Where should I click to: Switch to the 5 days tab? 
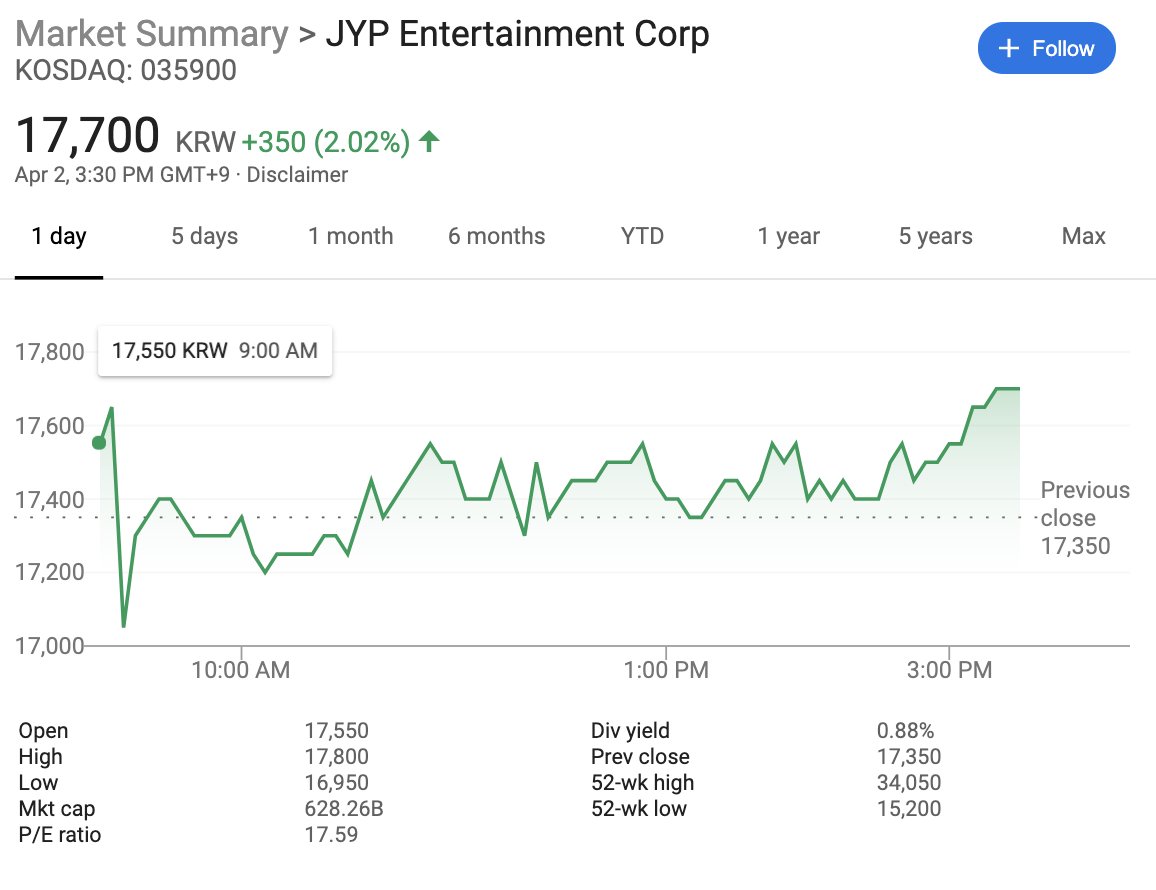click(x=204, y=237)
